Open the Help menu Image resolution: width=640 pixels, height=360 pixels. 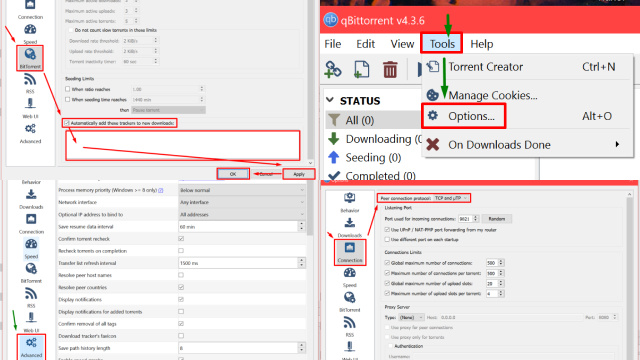482,44
